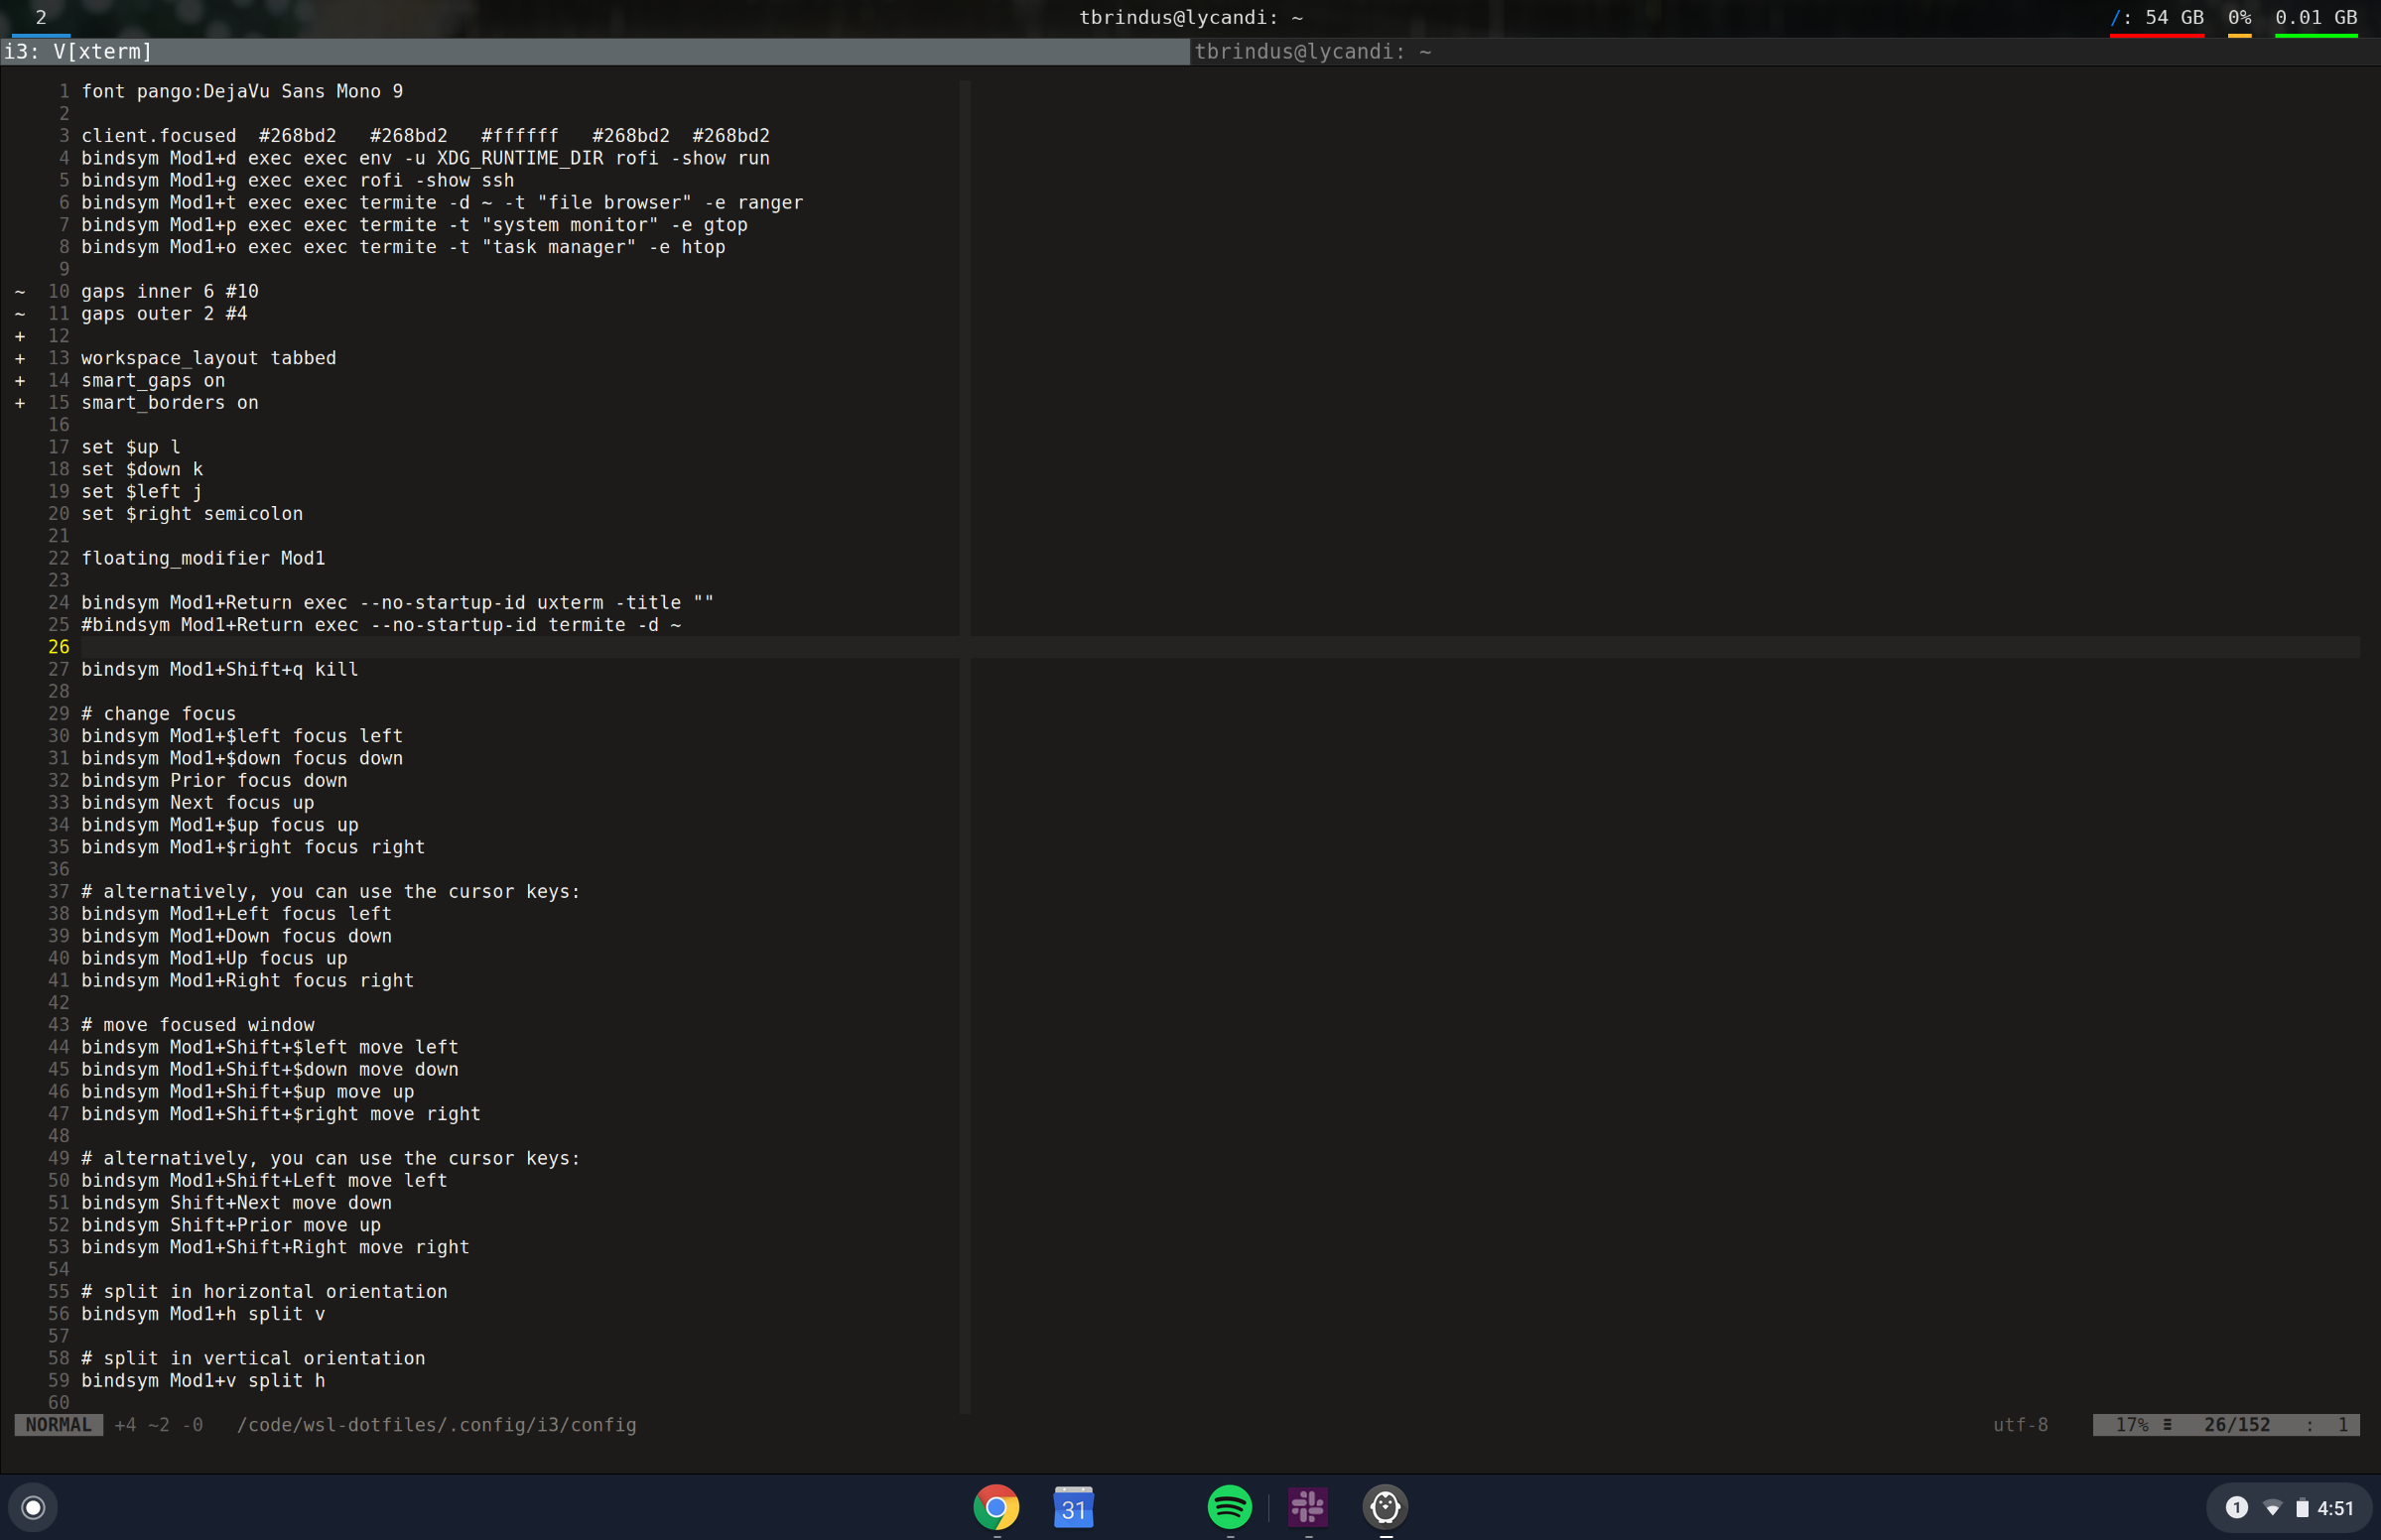
Task: Open the Linux terminal penguin app
Action: (x=1385, y=1508)
